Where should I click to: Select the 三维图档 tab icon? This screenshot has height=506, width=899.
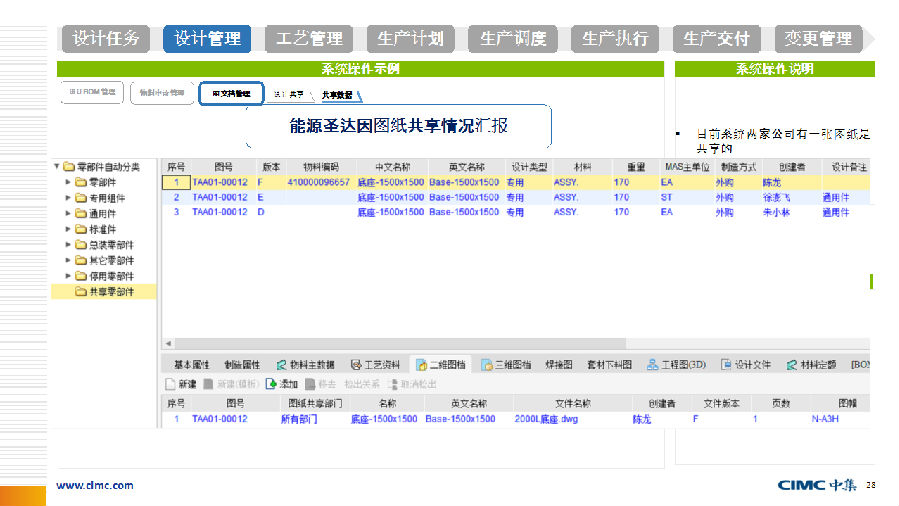click(486, 365)
